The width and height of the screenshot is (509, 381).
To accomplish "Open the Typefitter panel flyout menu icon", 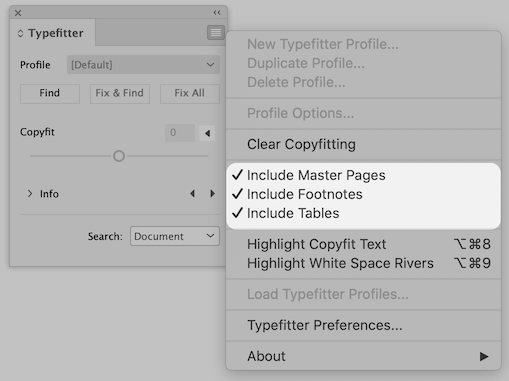I will (x=216, y=33).
